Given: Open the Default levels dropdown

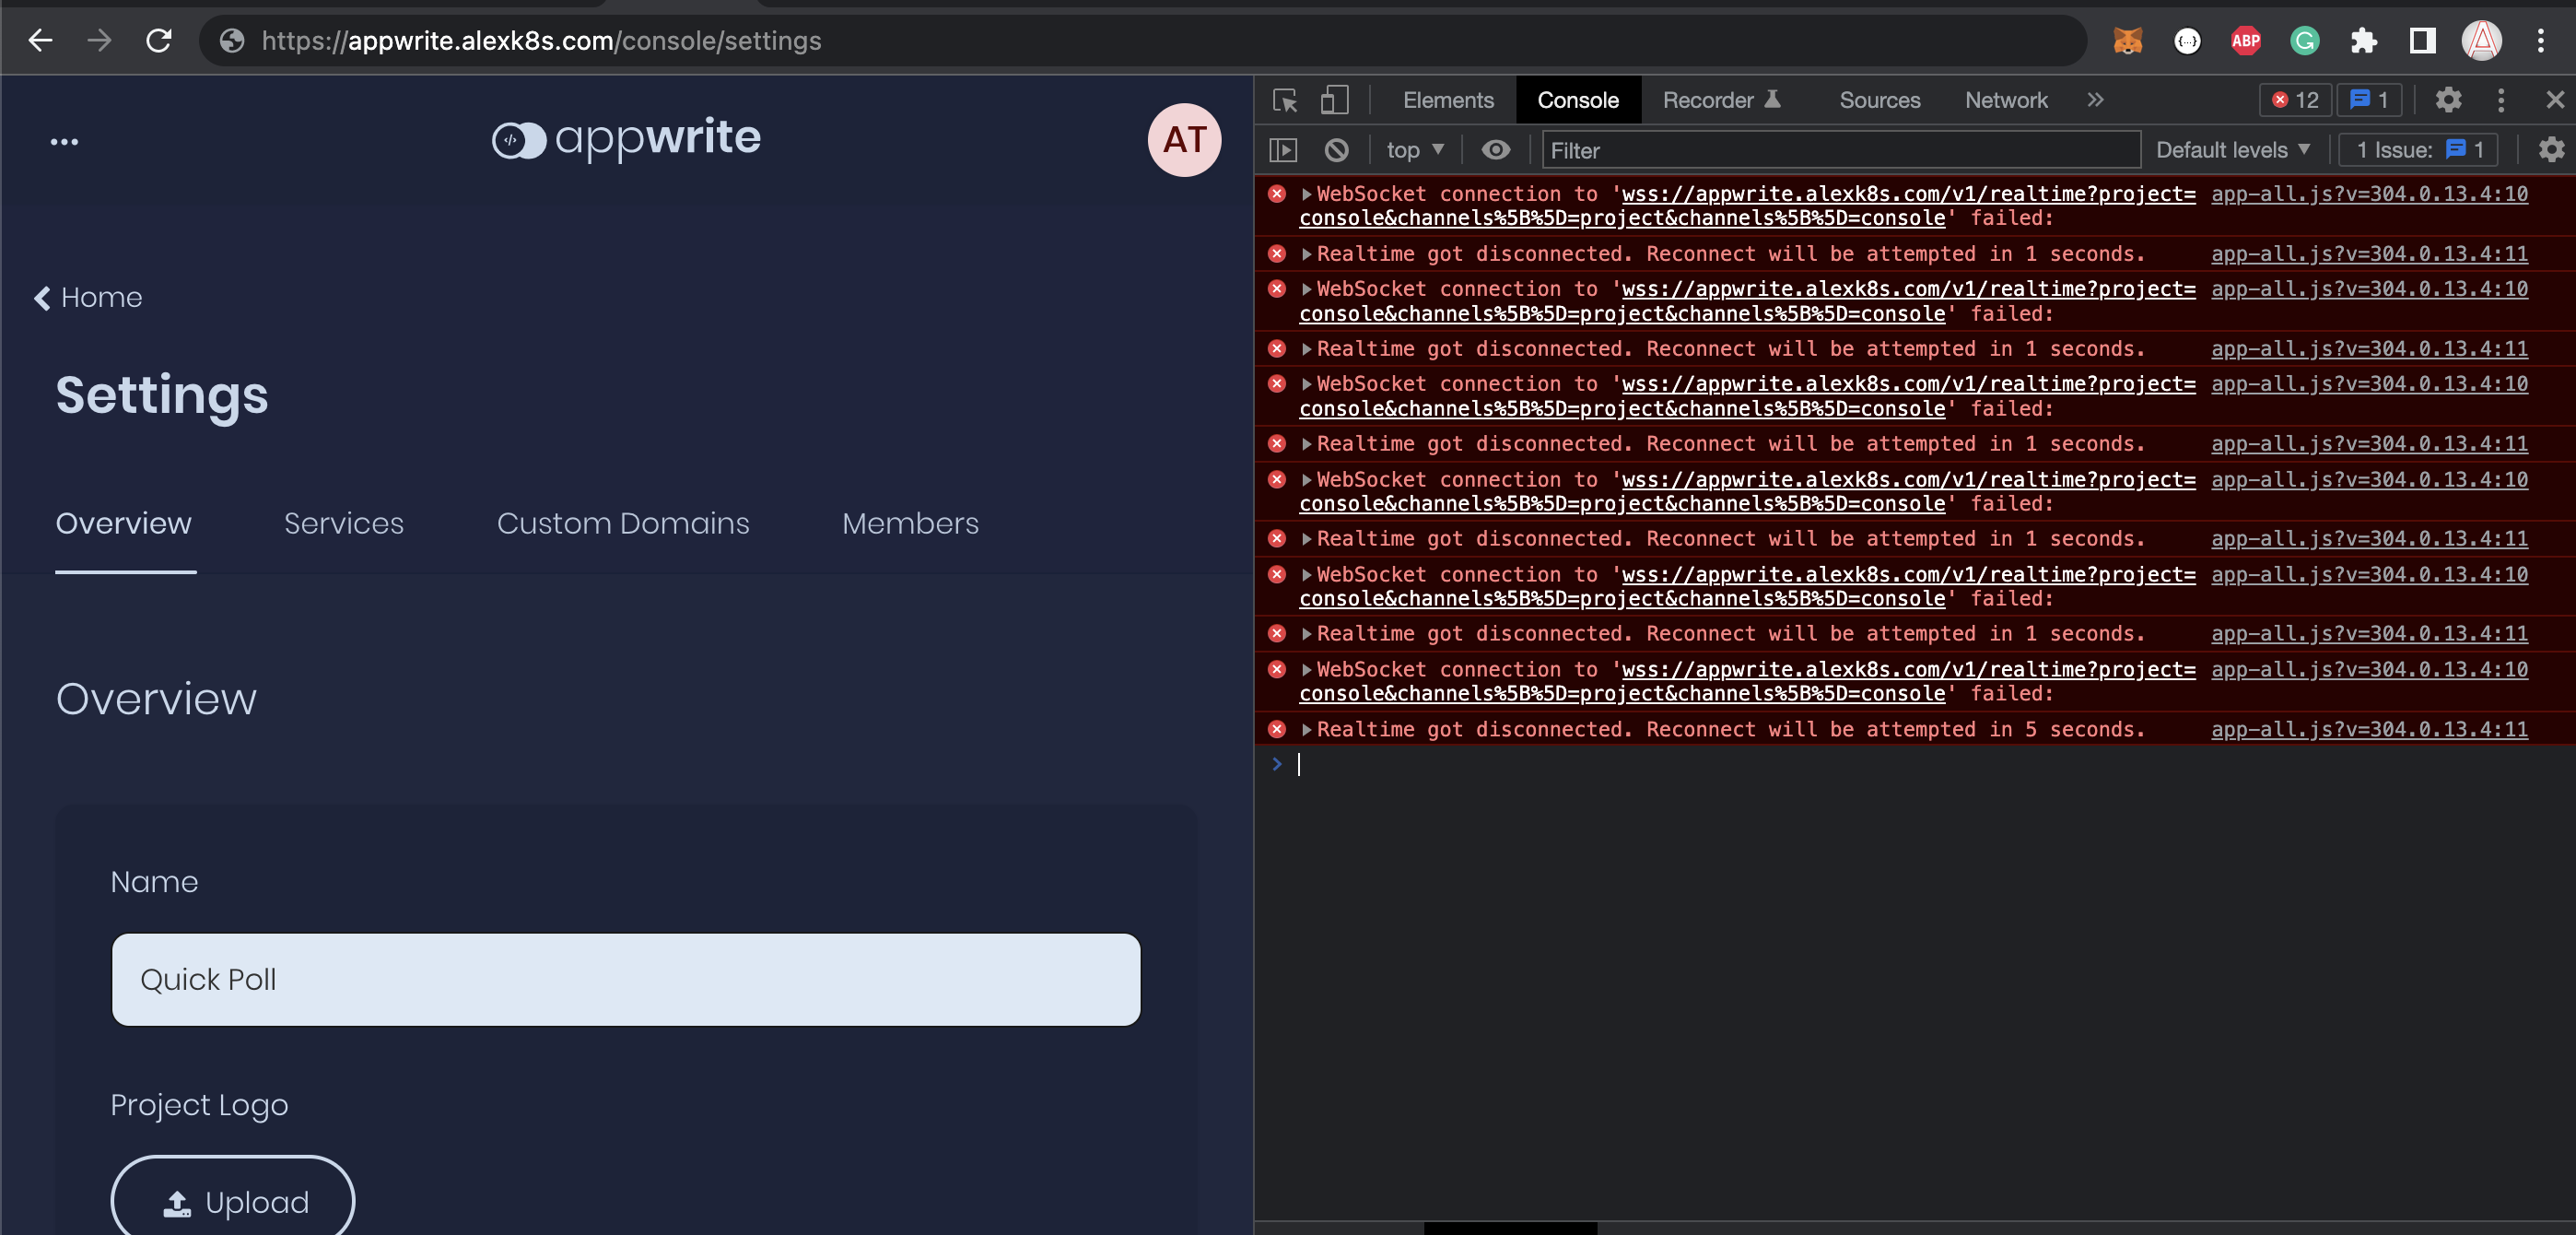Looking at the screenshot, I should coord(2232,150).
